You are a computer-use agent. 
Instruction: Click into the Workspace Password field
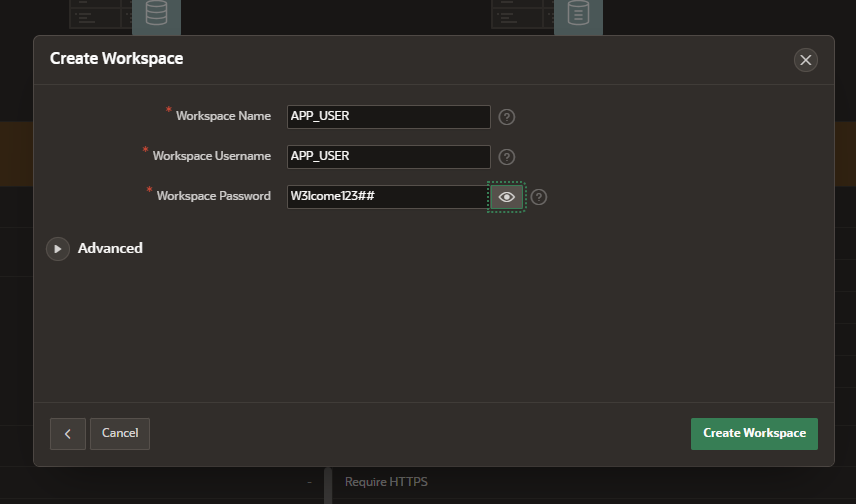tap(386, 197)
